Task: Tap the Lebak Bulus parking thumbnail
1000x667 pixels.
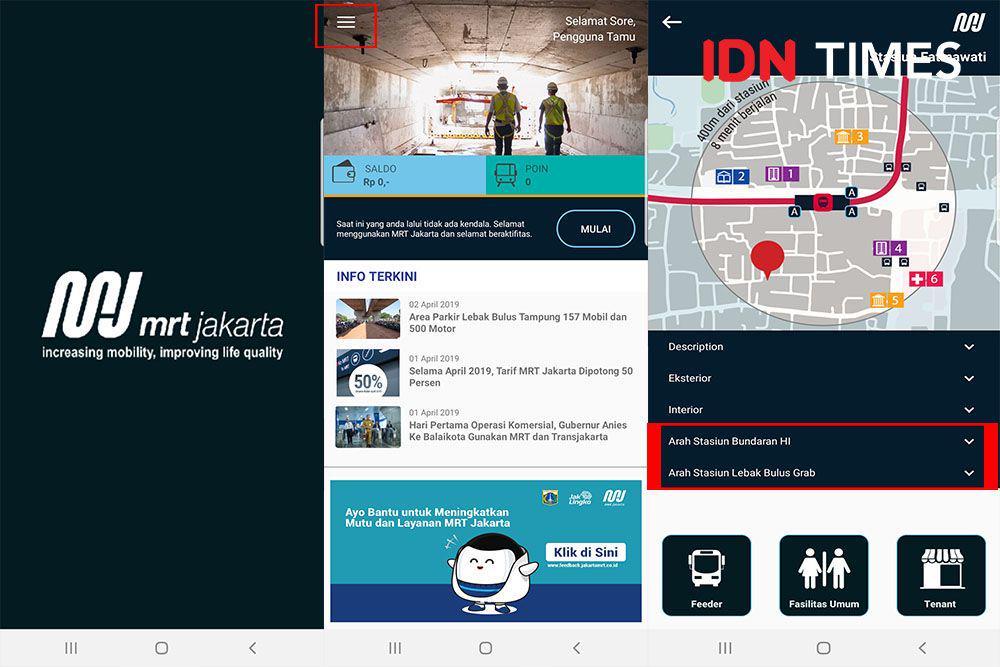Action: [368, 318]
